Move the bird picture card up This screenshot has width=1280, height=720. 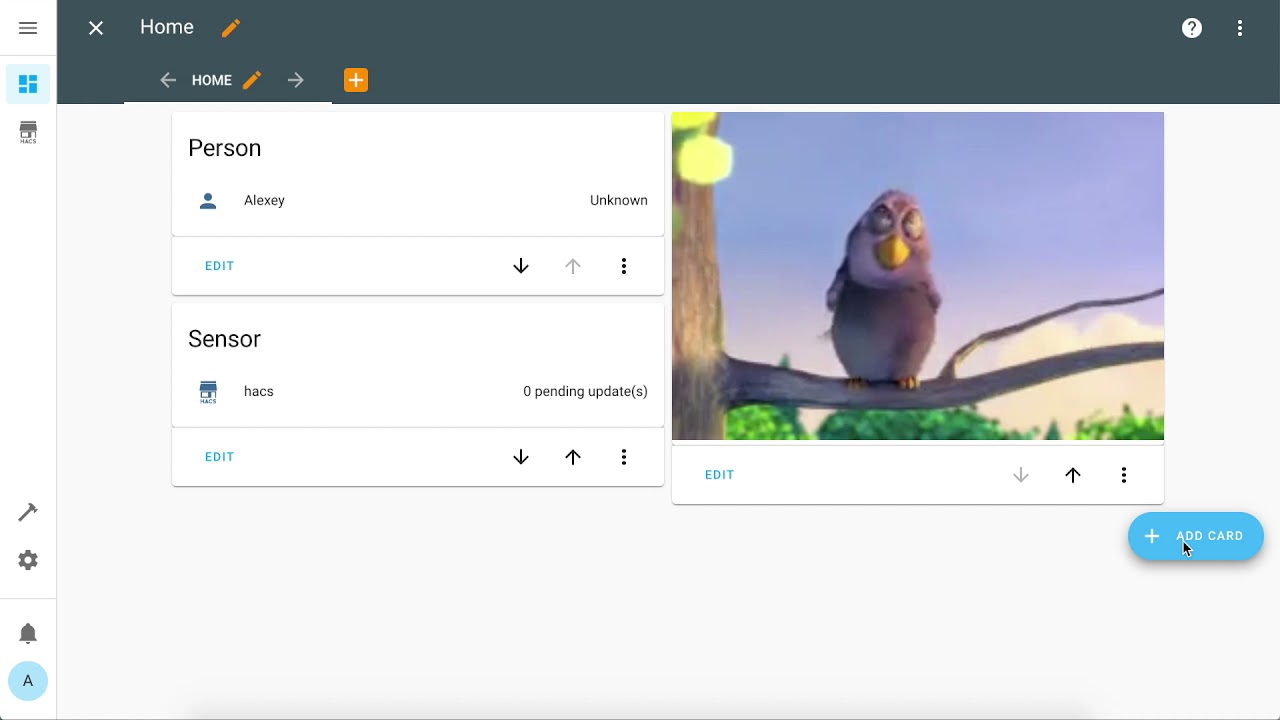pos(1073,475)
